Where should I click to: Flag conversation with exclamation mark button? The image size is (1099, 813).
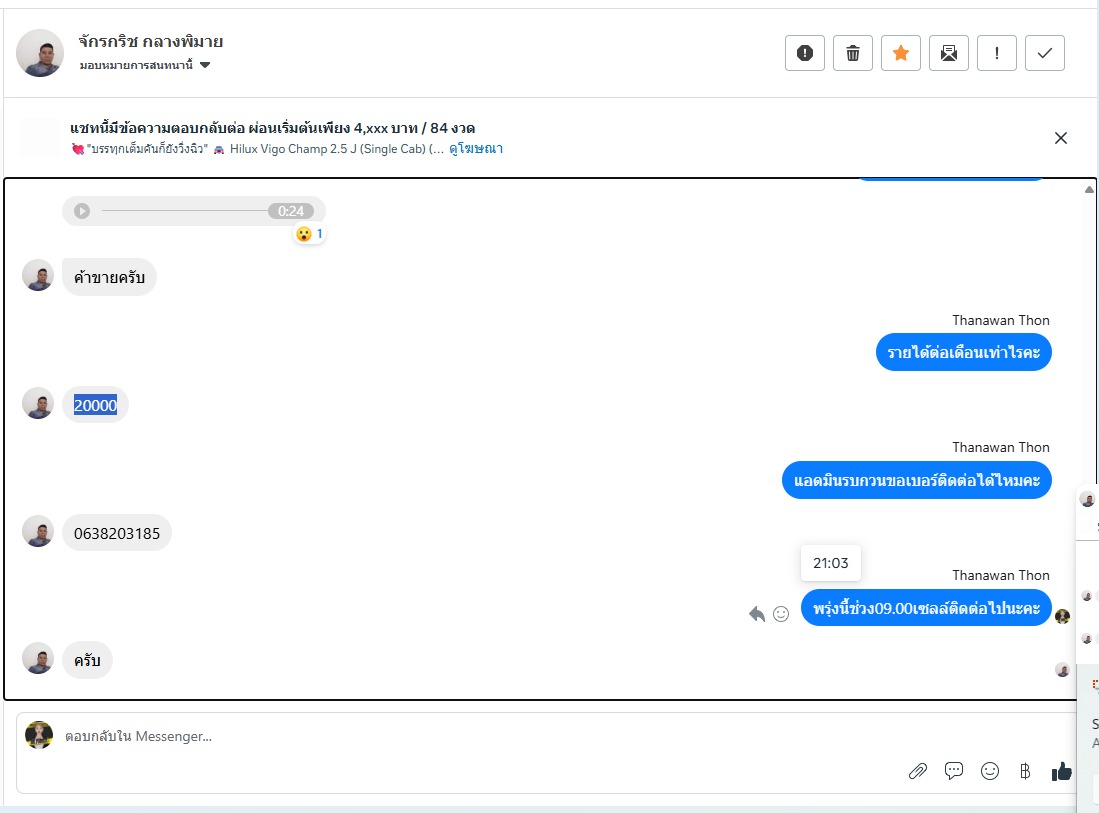(997, 53)
